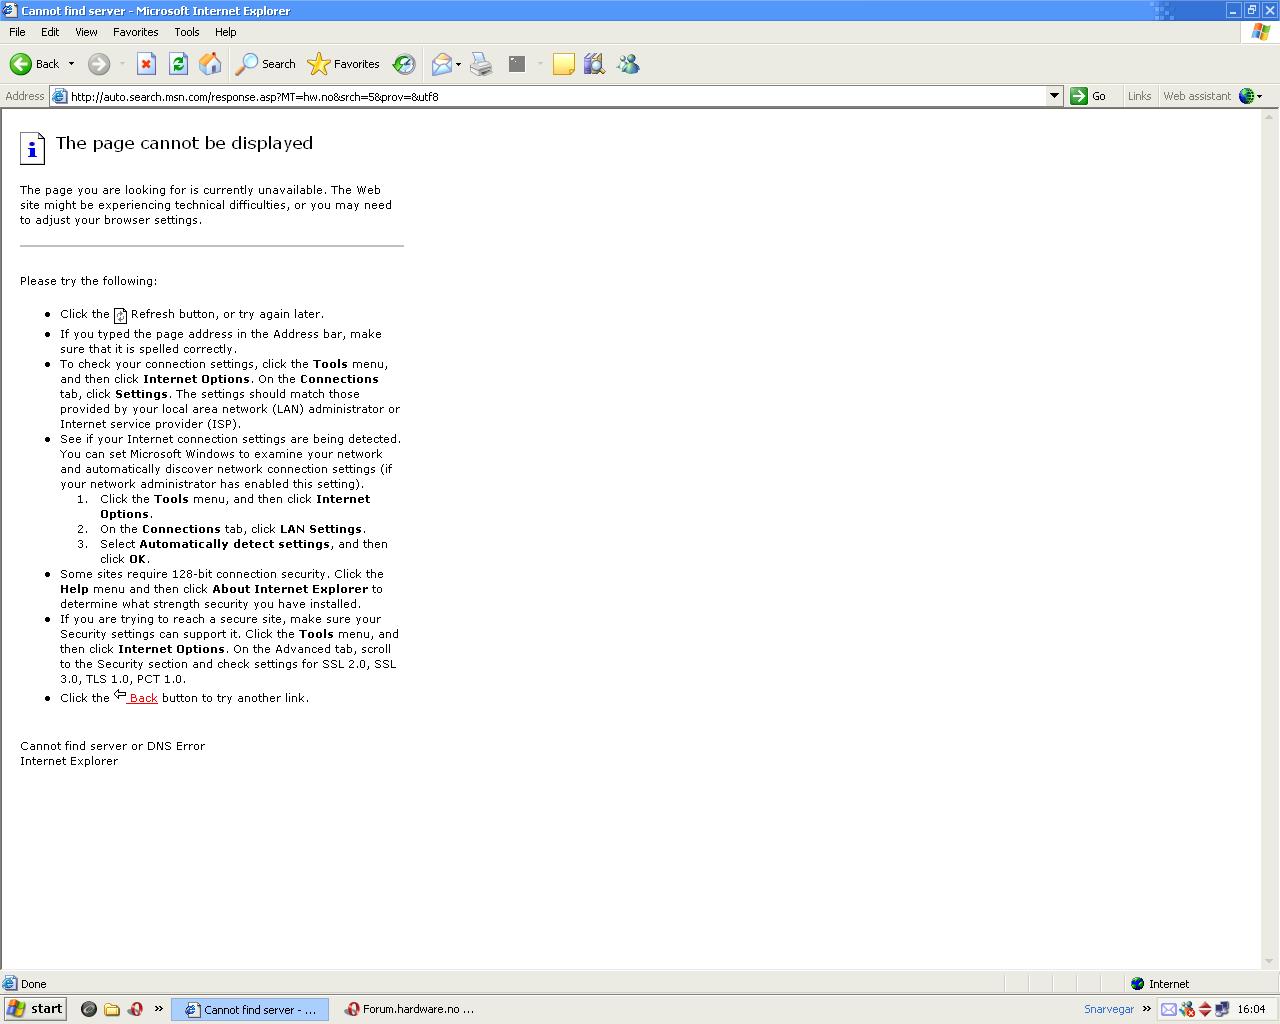Viewport: 1280px width, 1024px height.
Task: Expand the Mail button dropdown arrow
Action: point(458,64)
